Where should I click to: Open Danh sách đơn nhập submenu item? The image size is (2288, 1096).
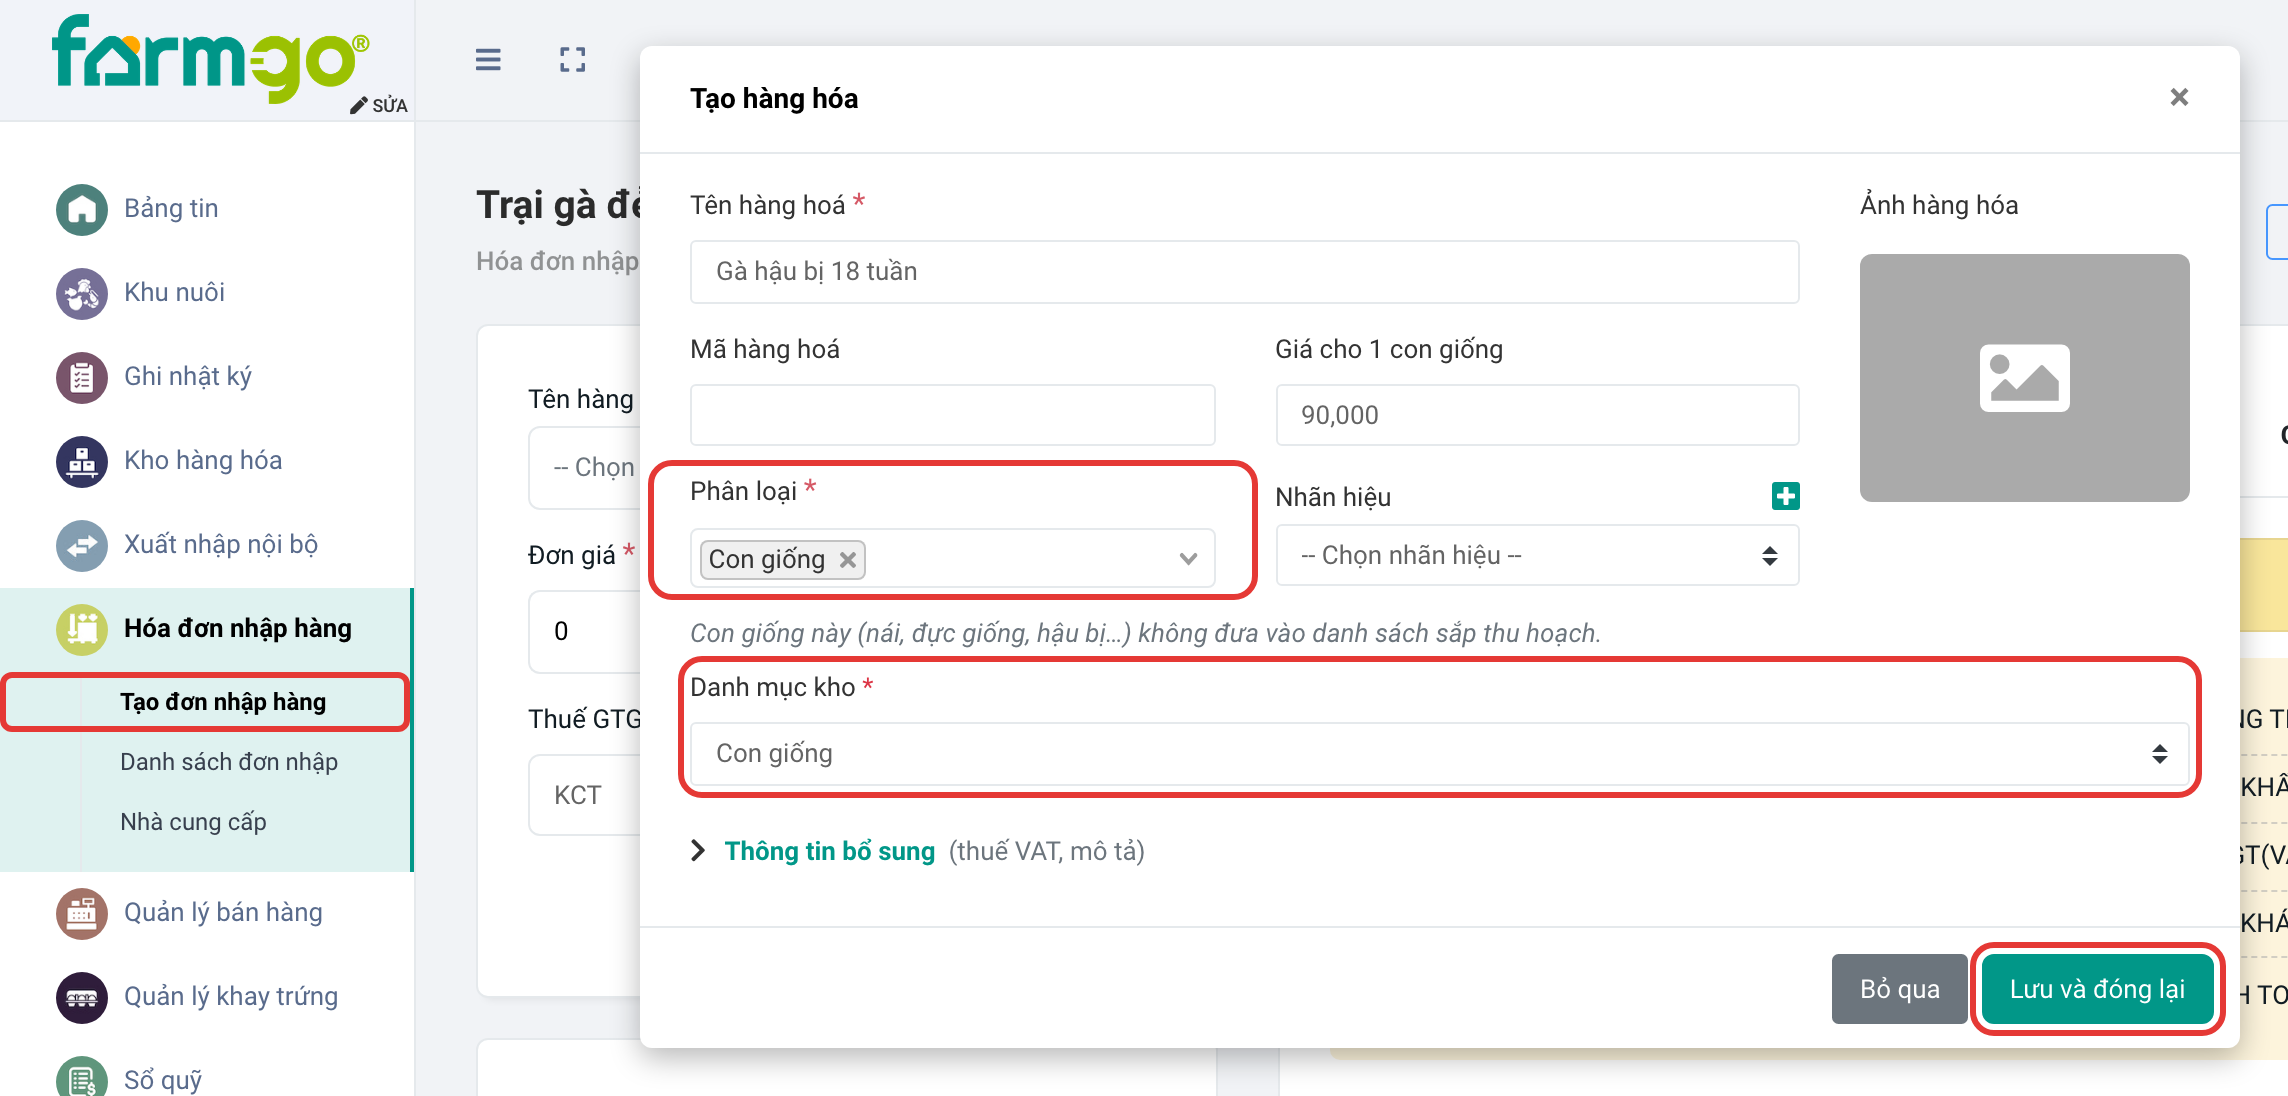(x=229, y=762)
